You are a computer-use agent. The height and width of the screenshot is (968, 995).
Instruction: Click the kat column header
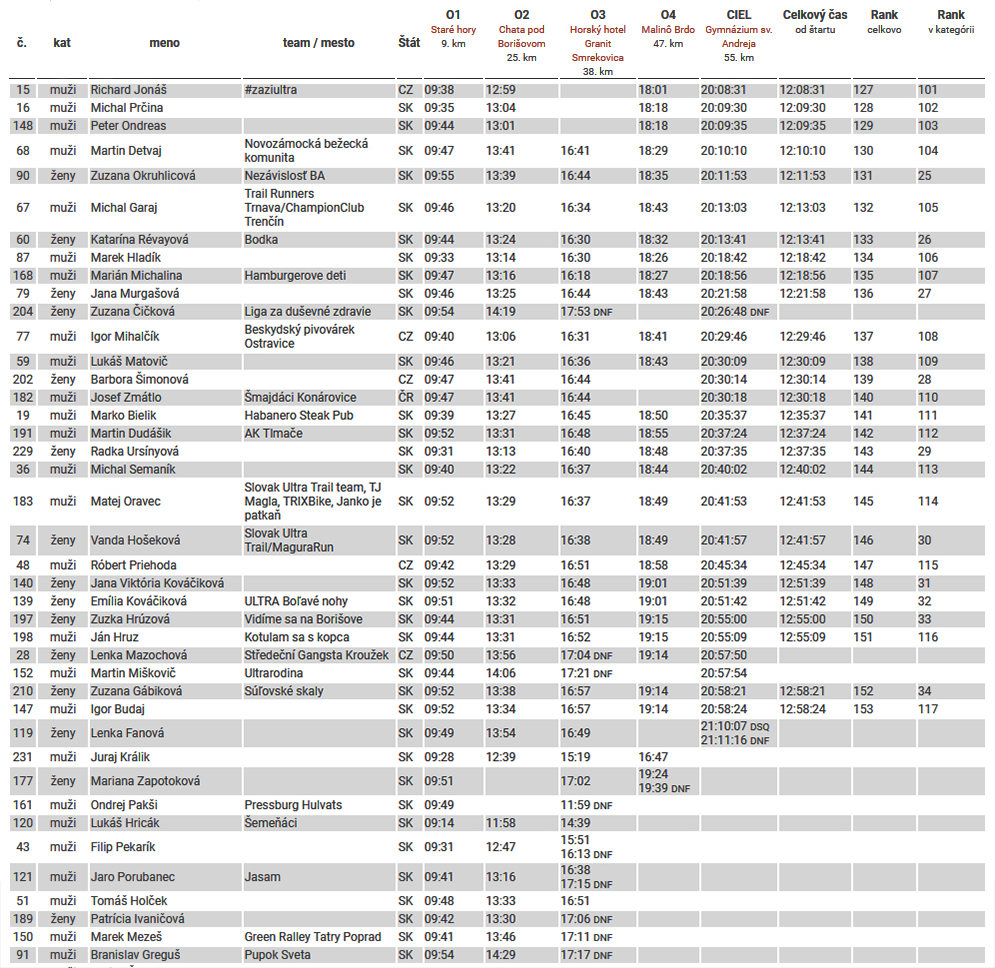[63, 43]
